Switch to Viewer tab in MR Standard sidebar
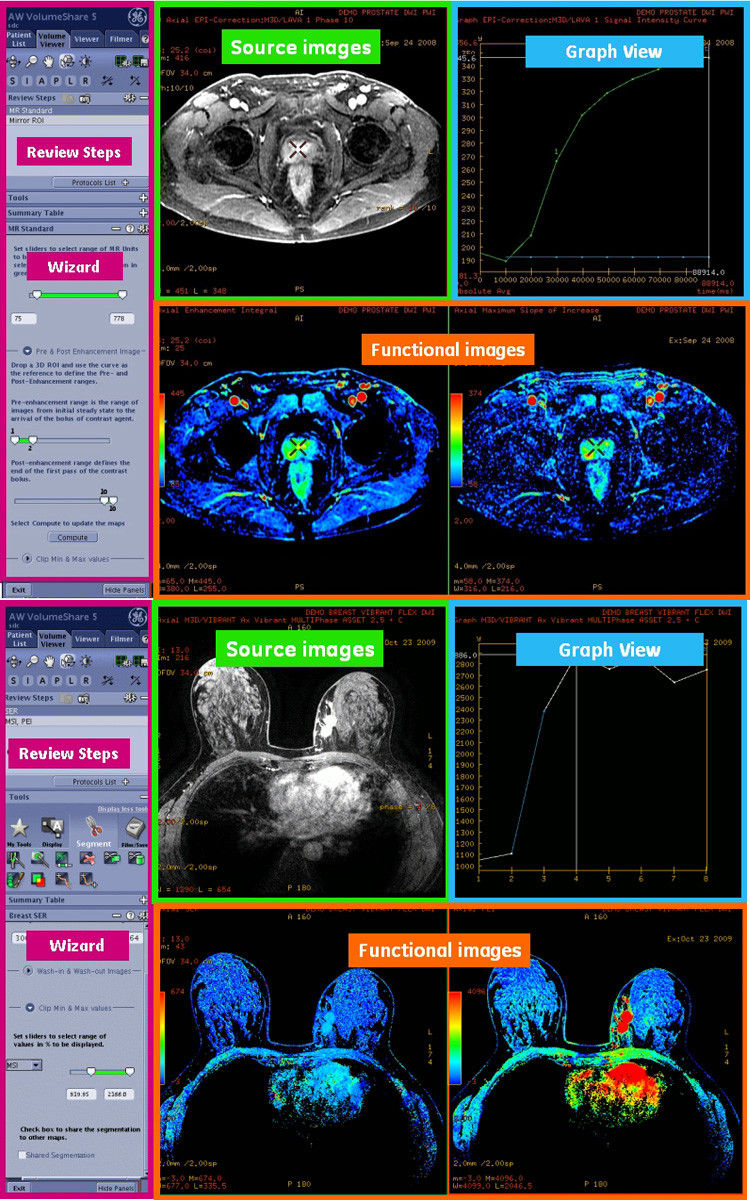Viewport: 750px width, 1200px height. coord(86,39)
